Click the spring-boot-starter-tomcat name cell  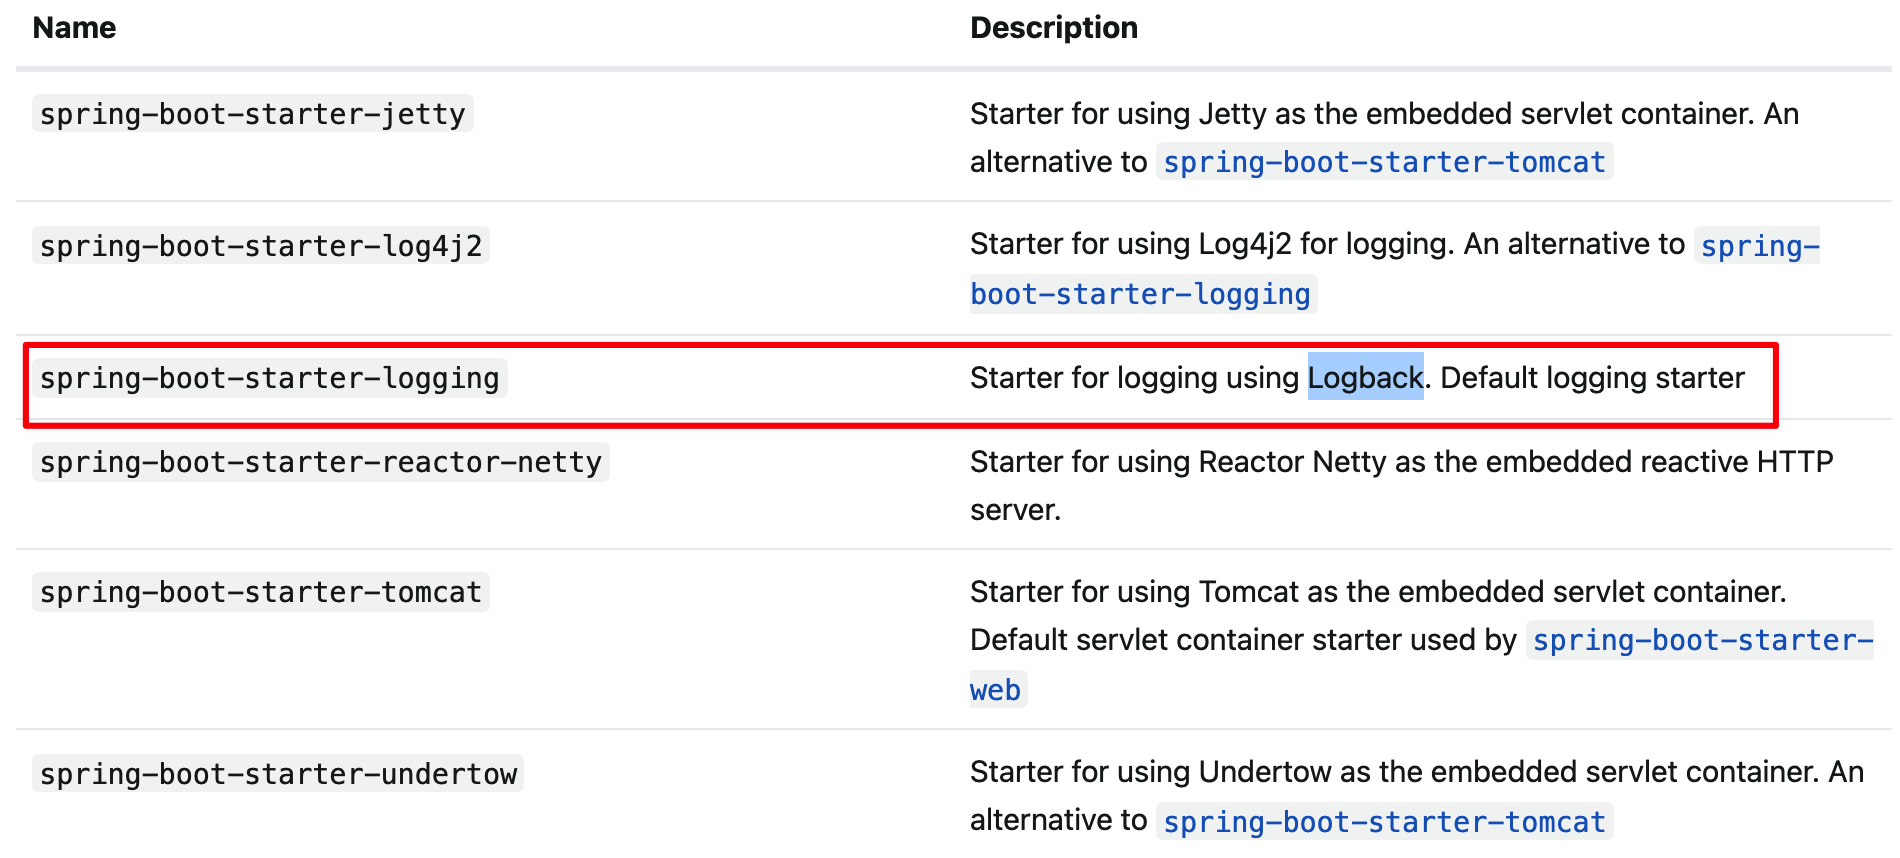(x=261, y=592)
